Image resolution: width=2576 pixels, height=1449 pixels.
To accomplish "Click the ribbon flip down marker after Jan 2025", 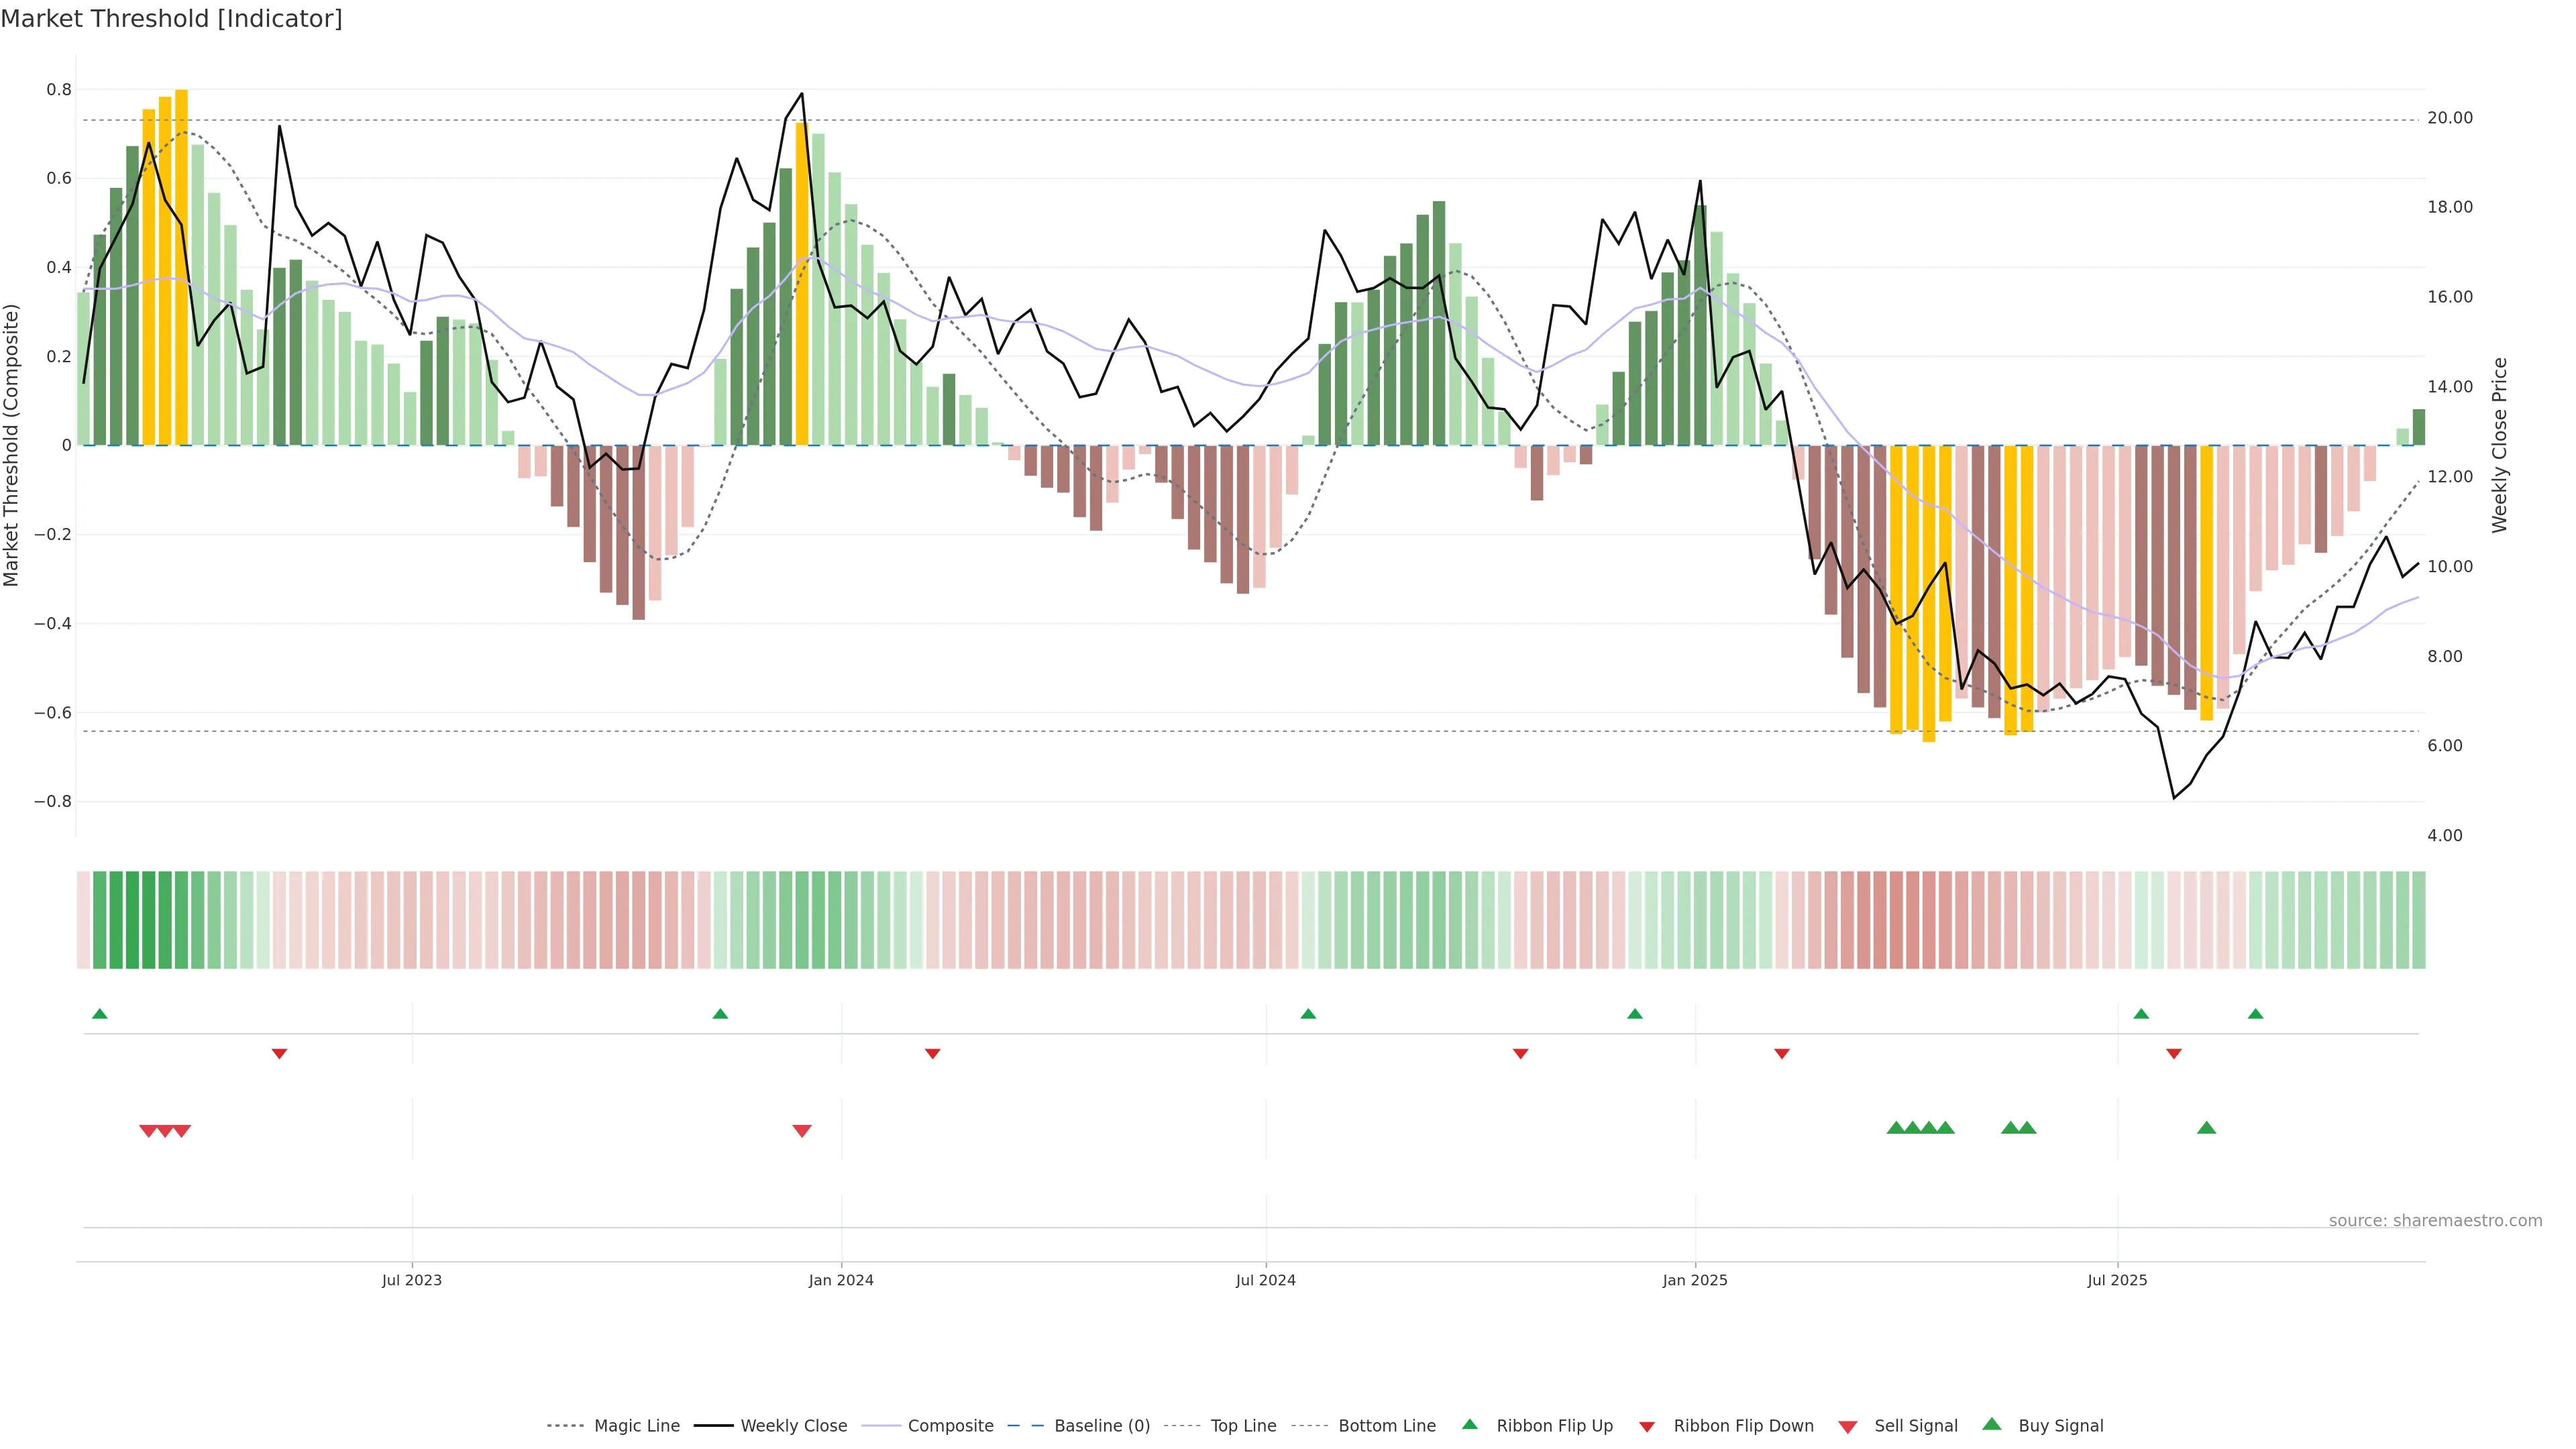I will coord(1782,1054).
